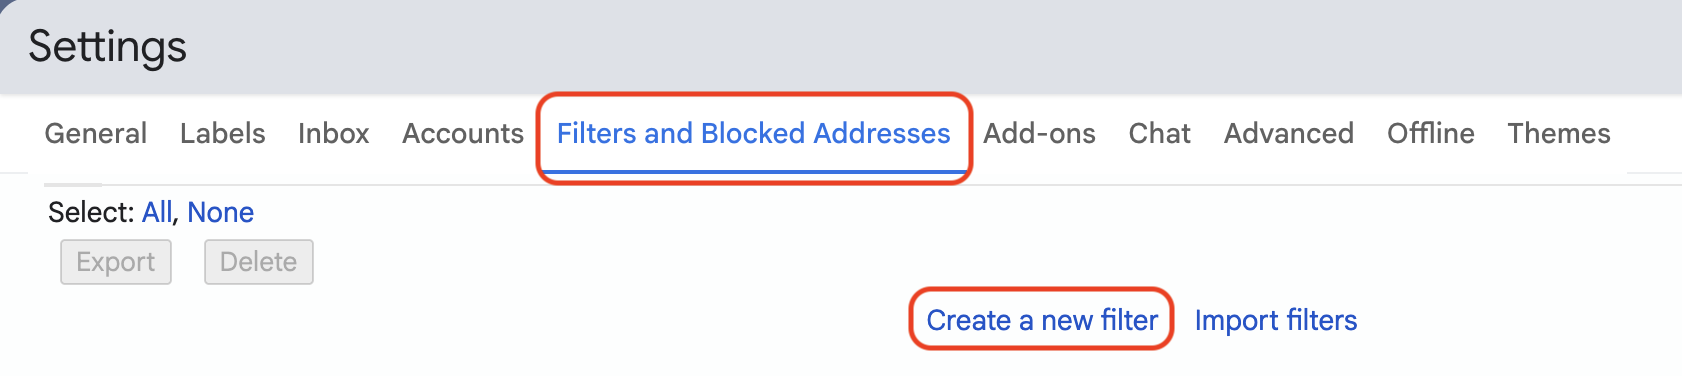
Task: Click the gray bar beneath General tab
Action: point(73,185)
